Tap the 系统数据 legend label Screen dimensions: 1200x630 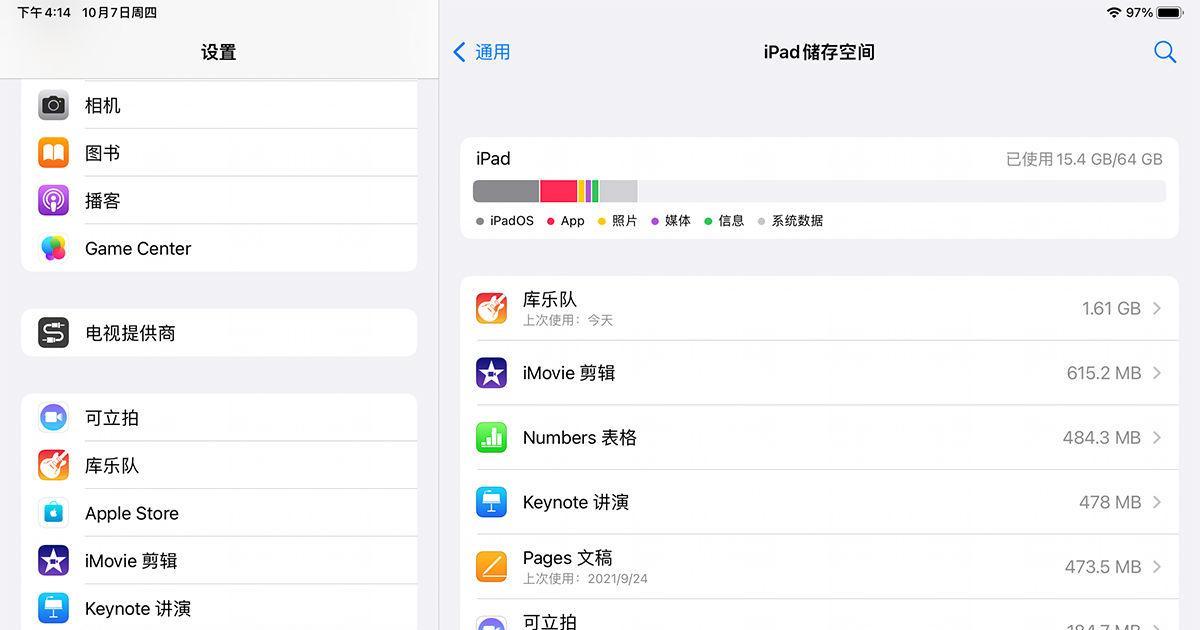[797, 221]
